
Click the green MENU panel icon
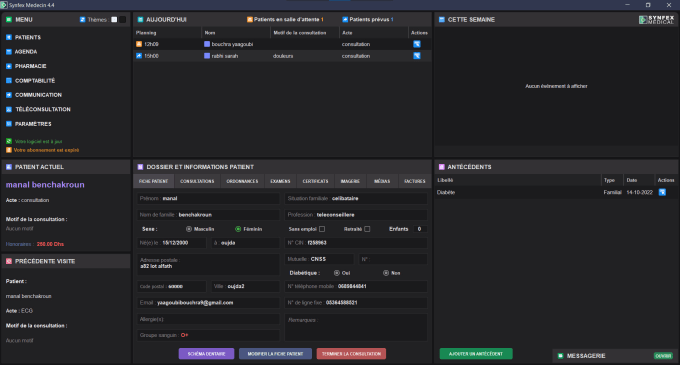9,20
